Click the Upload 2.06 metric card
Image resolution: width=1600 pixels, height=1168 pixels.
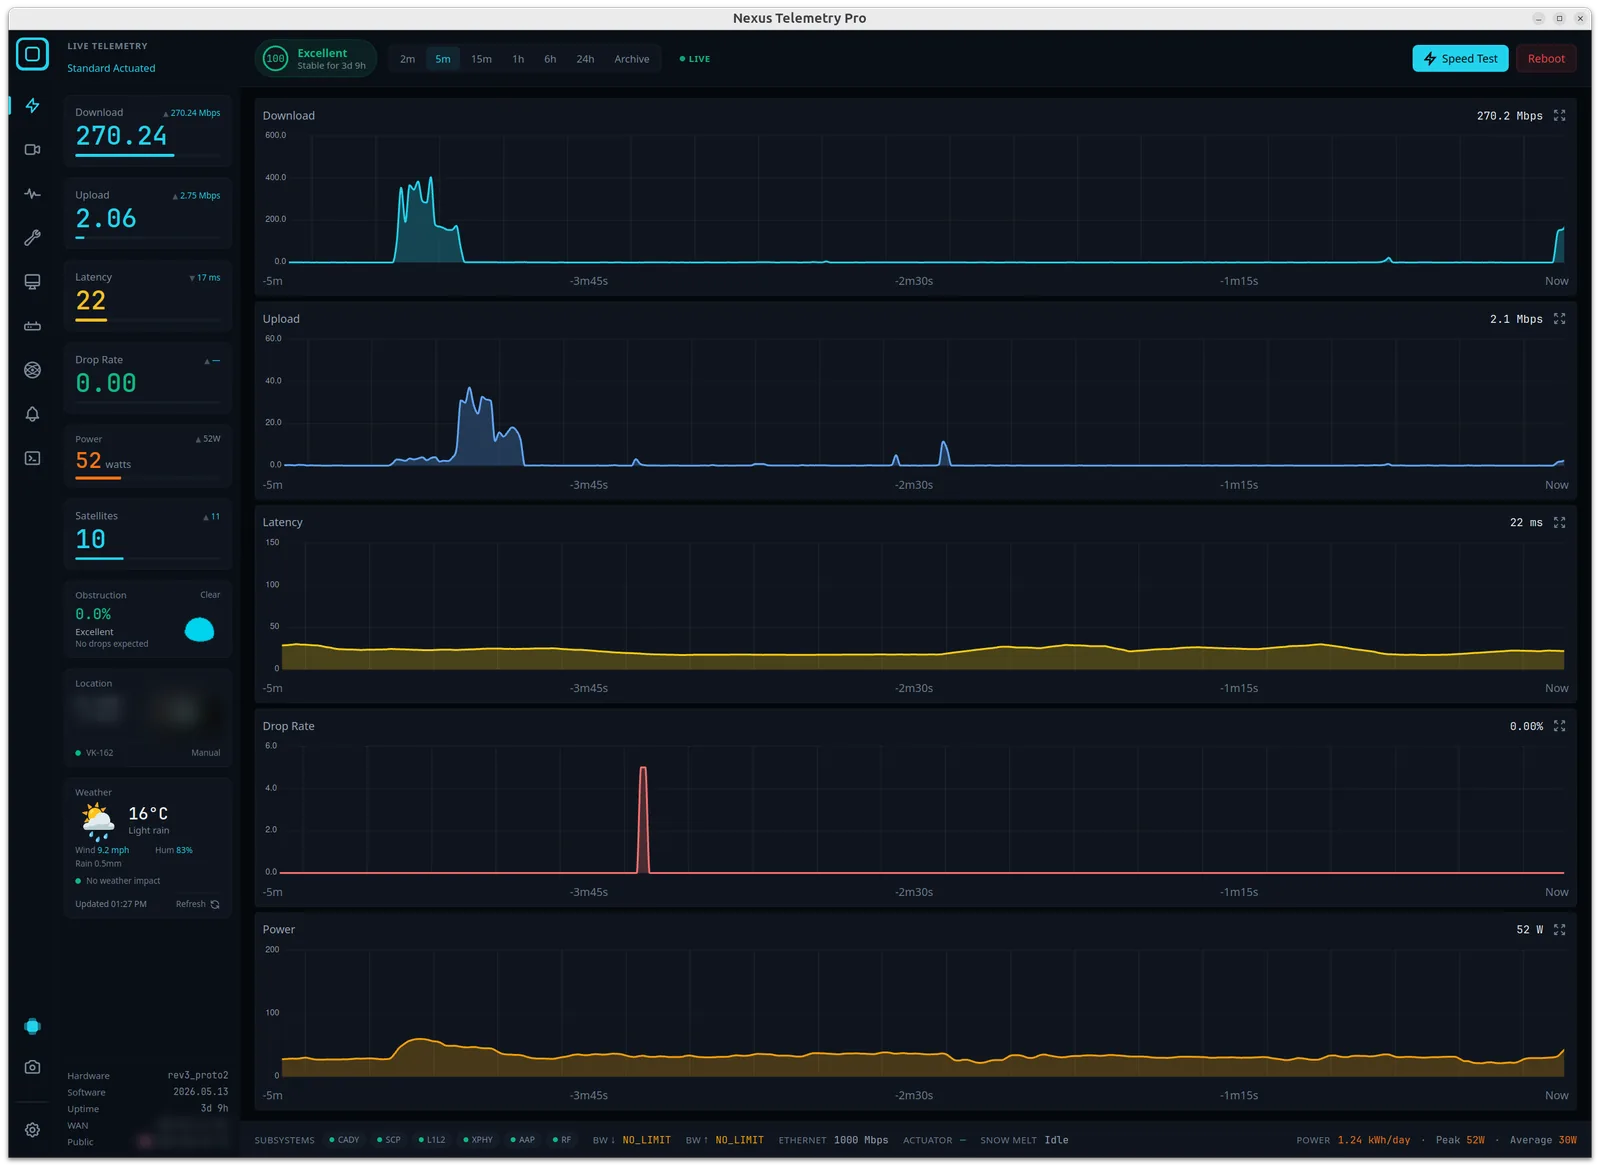point(148,213)
